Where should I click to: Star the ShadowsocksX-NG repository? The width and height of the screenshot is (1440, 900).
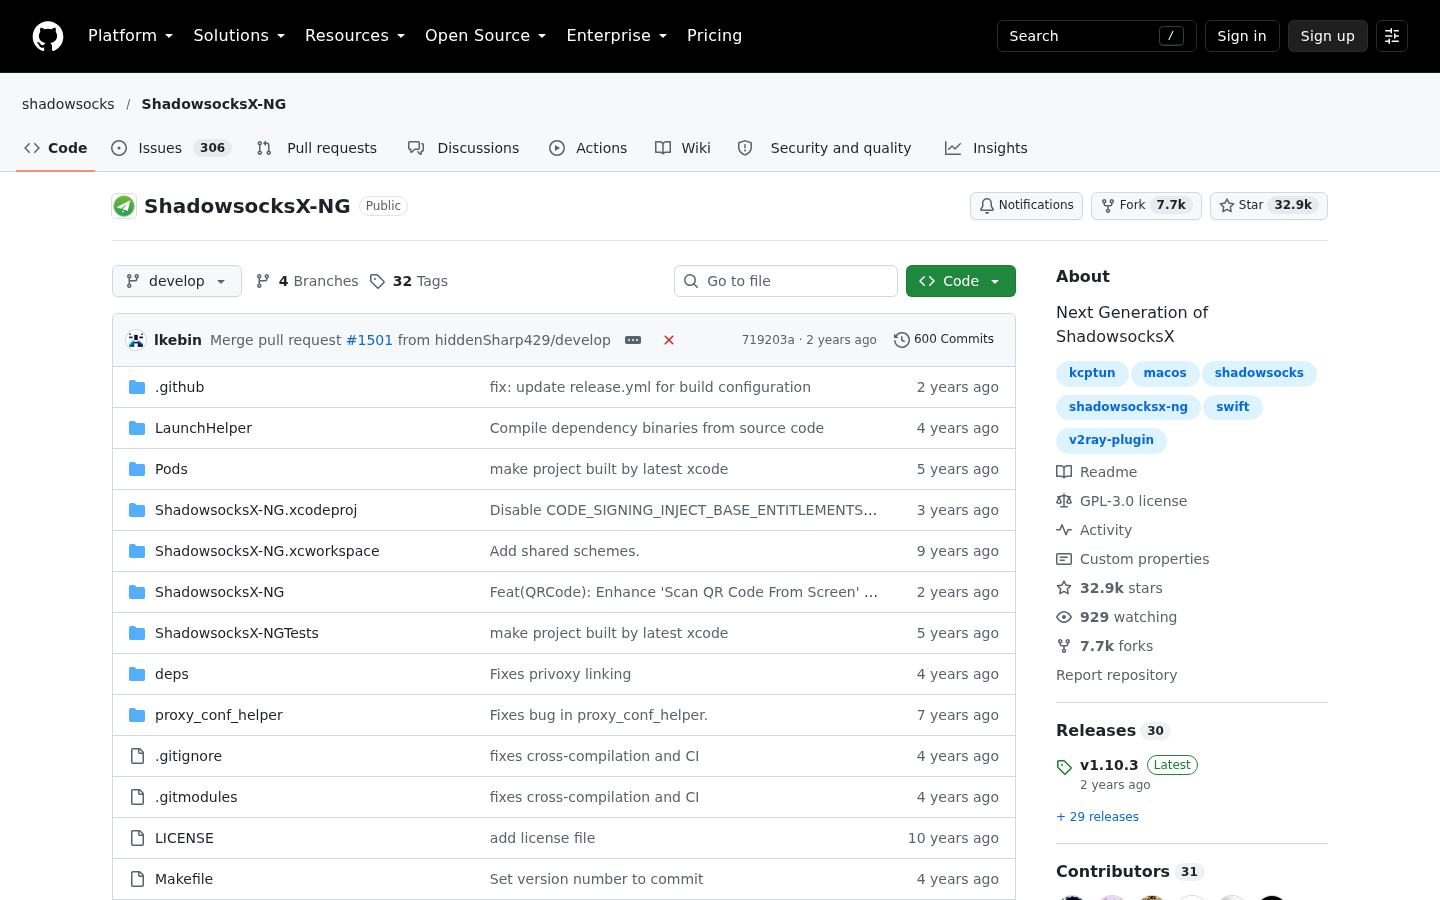pyautogui.click(x=1269, y=206)
